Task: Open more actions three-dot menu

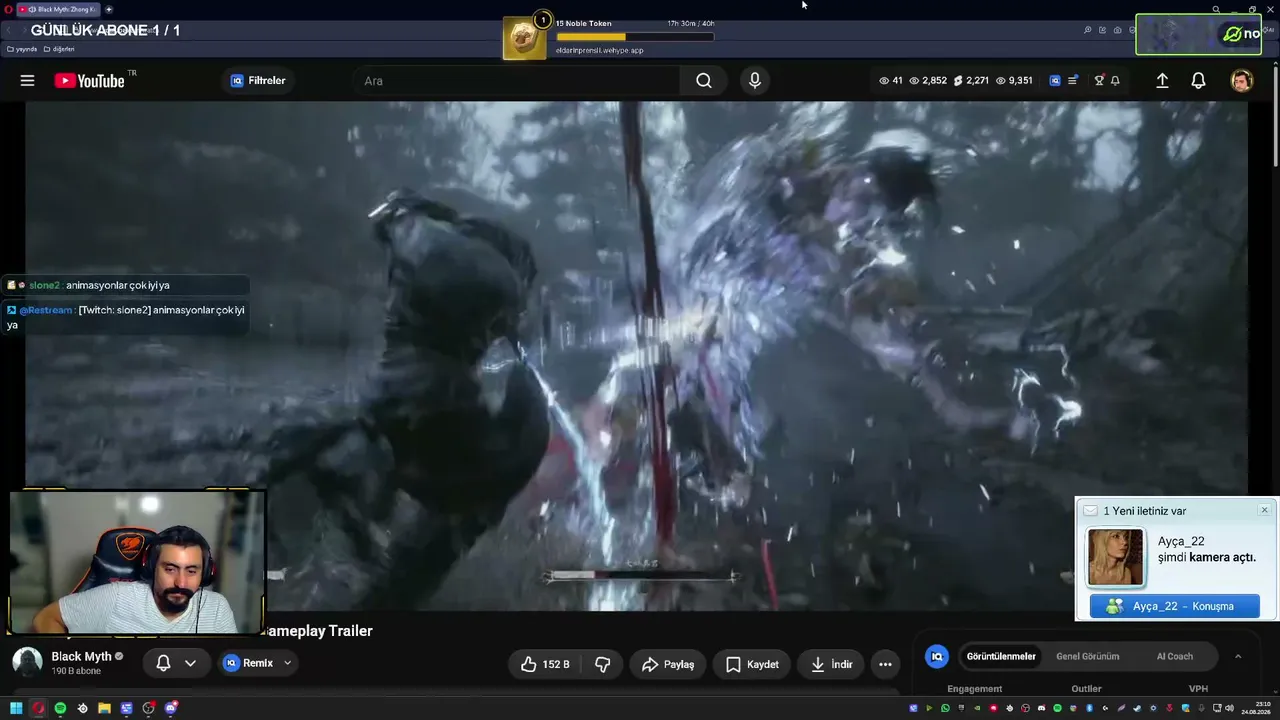Action: [x=885, y=664]
